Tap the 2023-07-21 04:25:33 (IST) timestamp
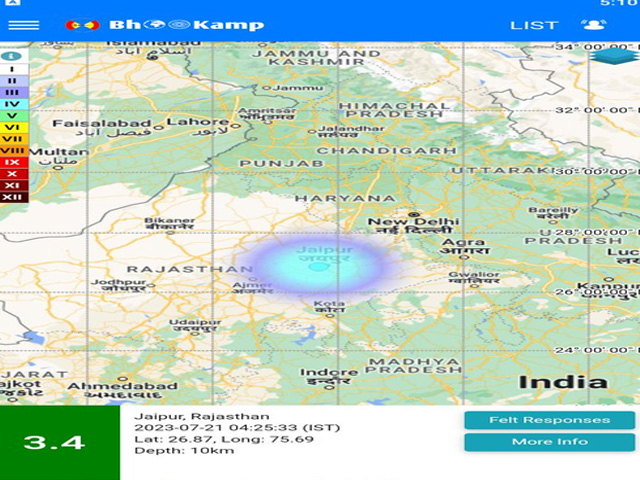This screenshot has height=480, width=640. (237, 428)
